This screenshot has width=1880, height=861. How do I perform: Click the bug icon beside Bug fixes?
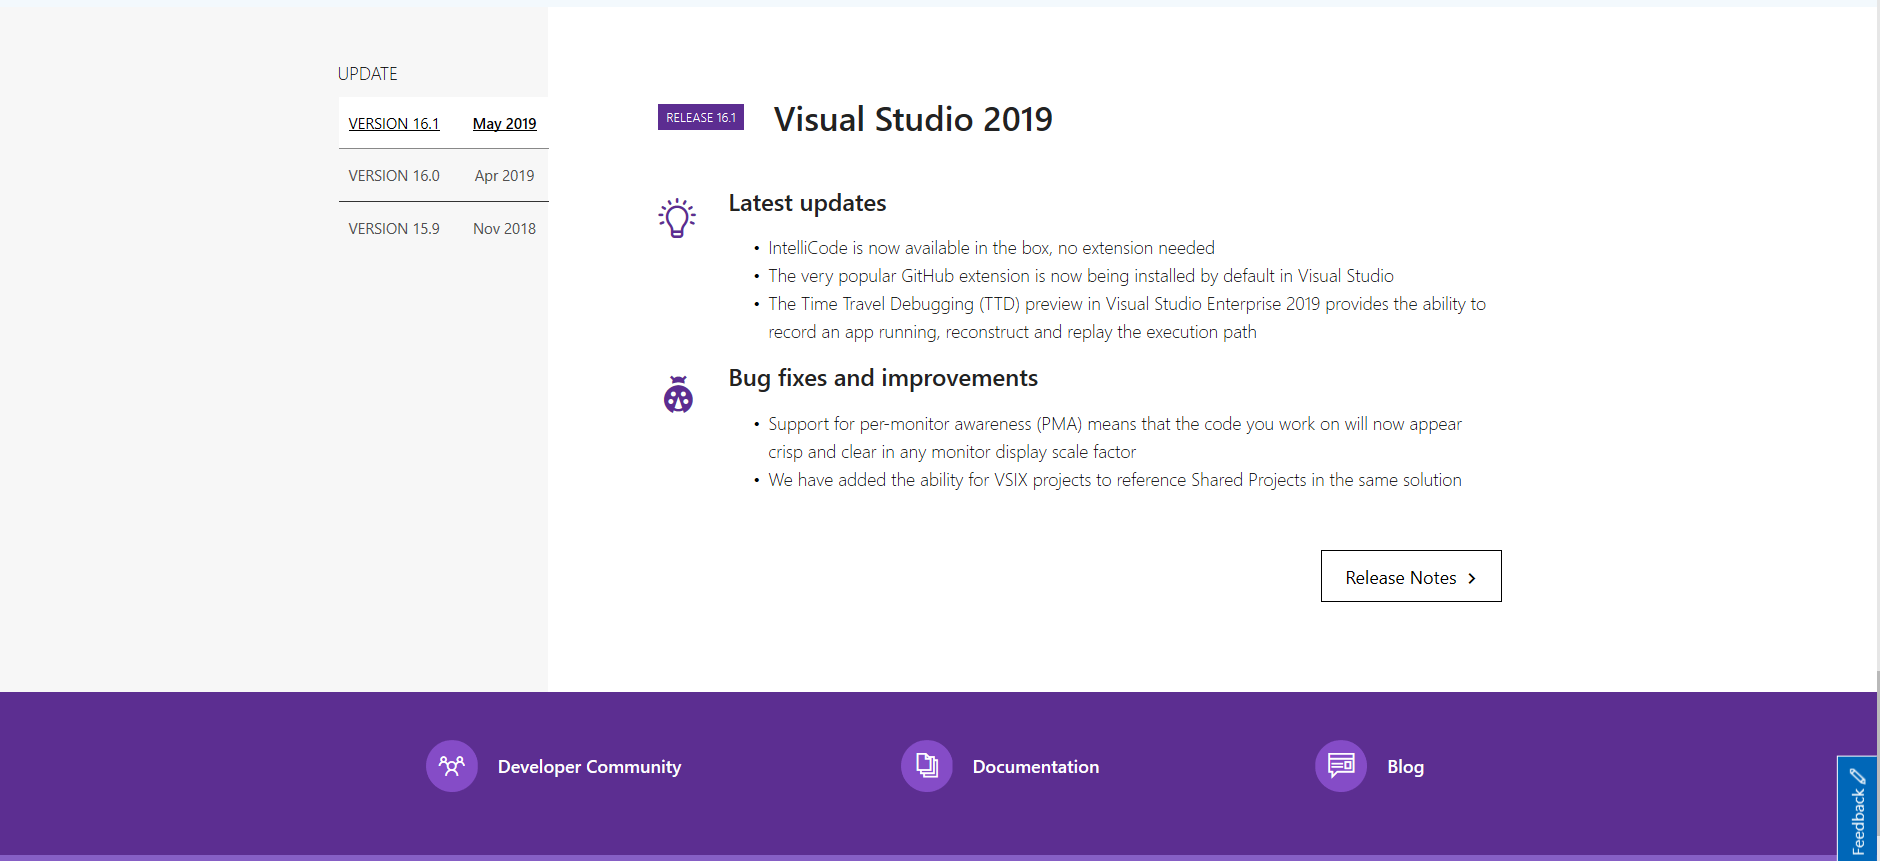click(678, 395)
